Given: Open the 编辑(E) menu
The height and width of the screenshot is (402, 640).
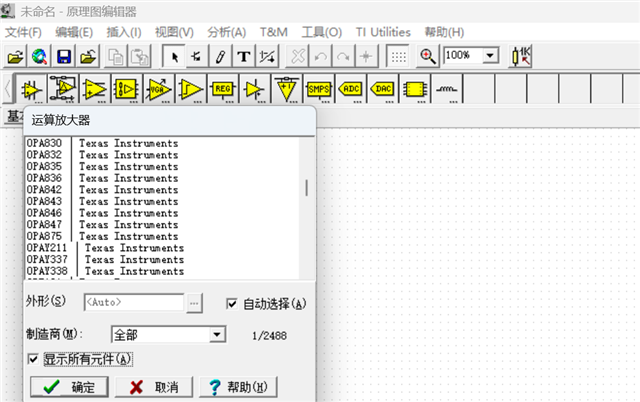Looking at the screenshot, I should pos(74,32).
